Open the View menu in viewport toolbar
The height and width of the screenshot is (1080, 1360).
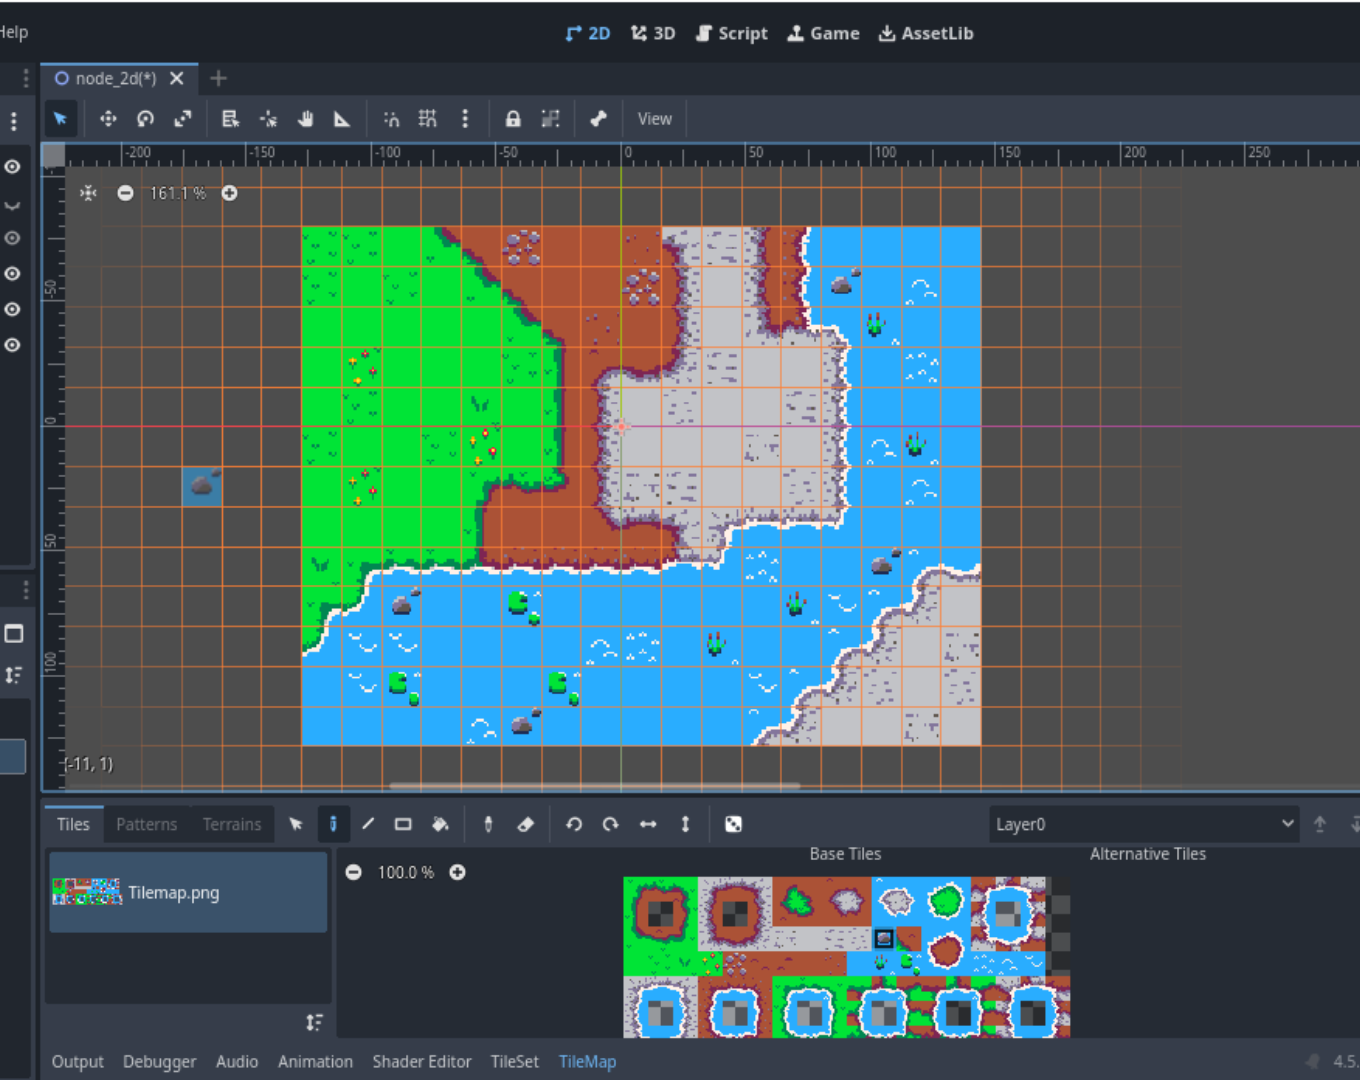pyautogui.click(x=655, y=119)
